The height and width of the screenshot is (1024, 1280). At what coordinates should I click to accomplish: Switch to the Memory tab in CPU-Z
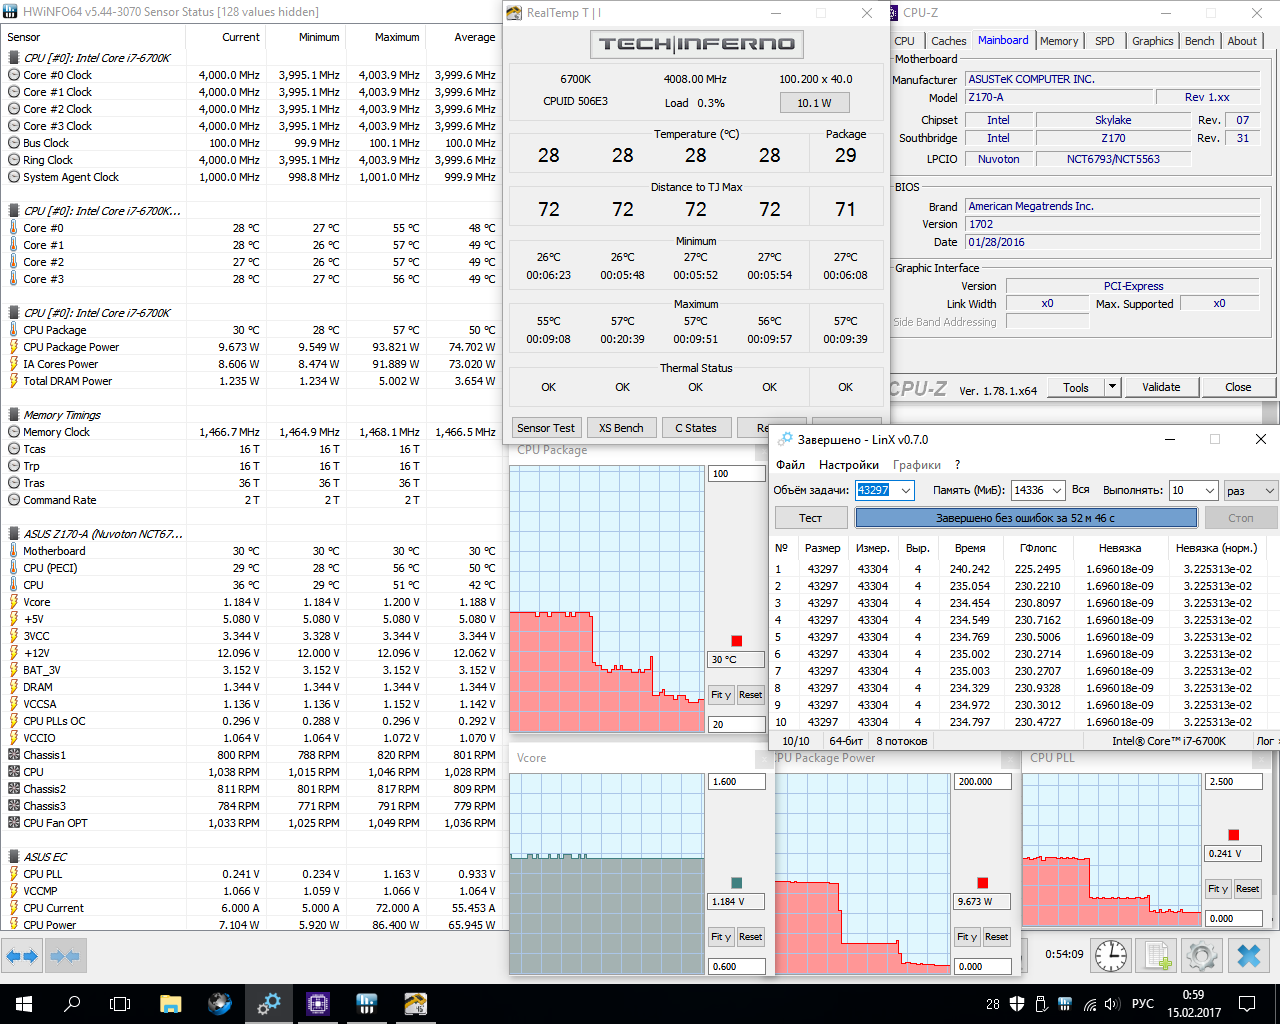coord(1059,41)
